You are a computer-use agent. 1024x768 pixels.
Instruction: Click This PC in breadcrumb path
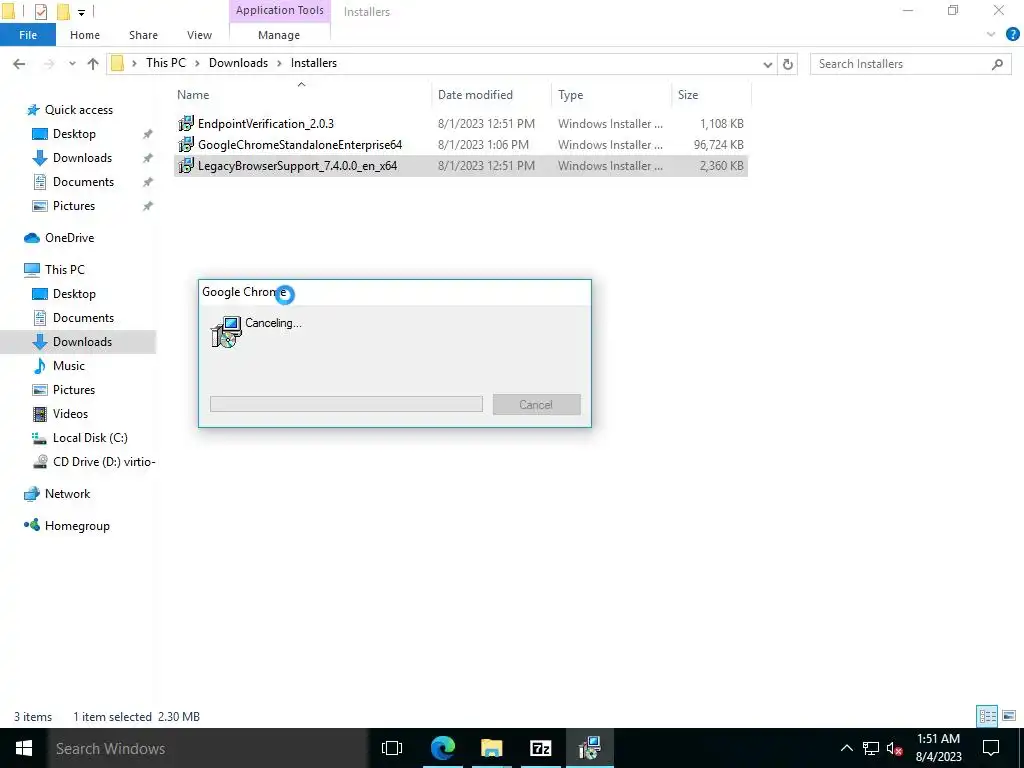[166, 63]
